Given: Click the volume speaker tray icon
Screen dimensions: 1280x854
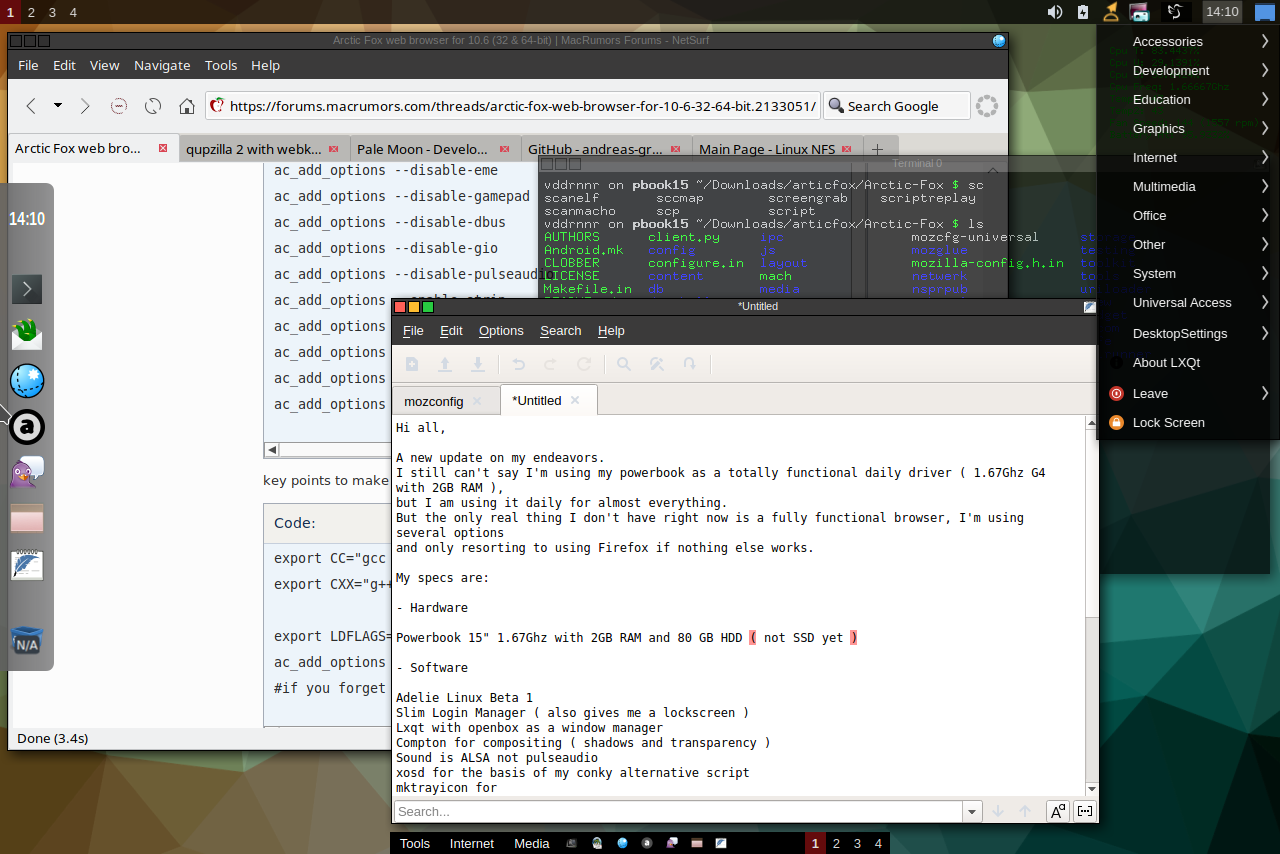Looking at the screenshot, I should [x=1054, y=12].
